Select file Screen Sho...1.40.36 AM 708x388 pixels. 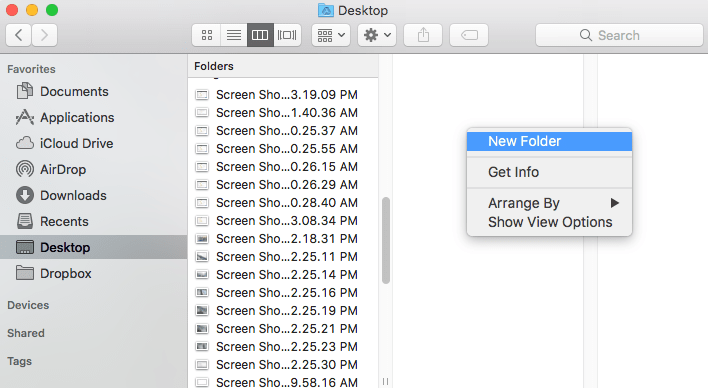pyautogui.click(x=283, y=112)
